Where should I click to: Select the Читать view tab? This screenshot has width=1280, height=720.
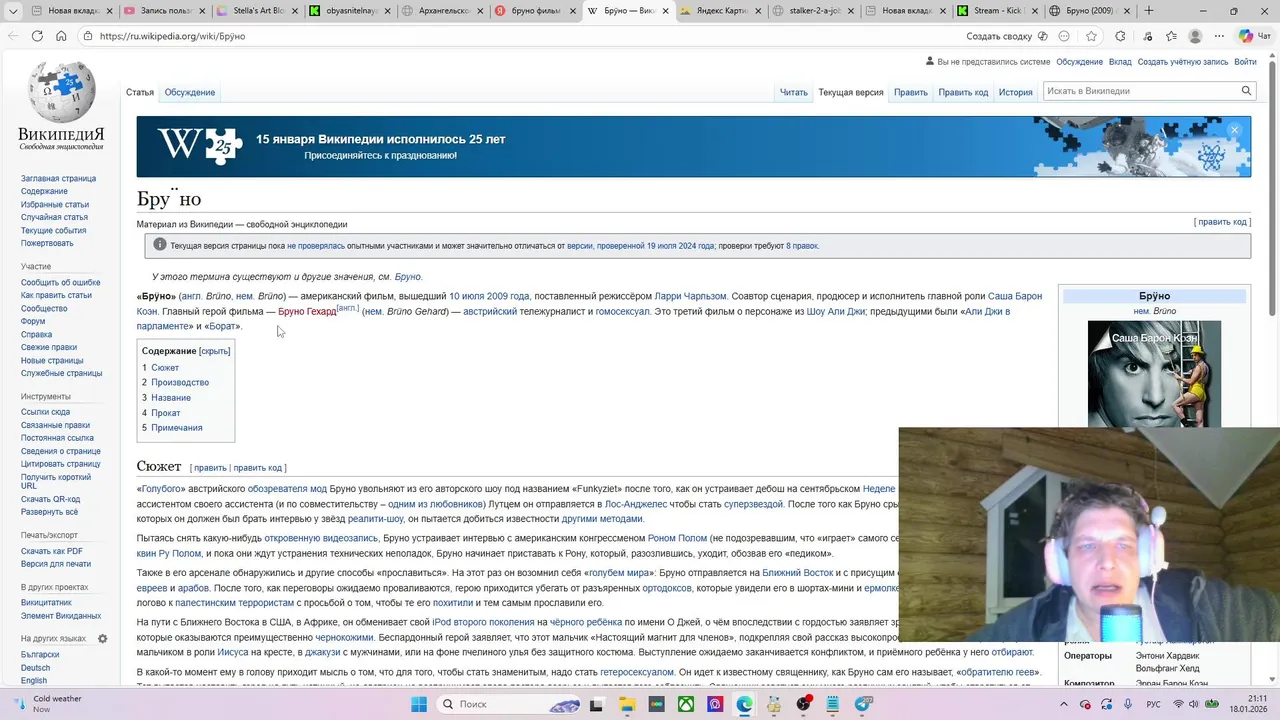[793, 92]
